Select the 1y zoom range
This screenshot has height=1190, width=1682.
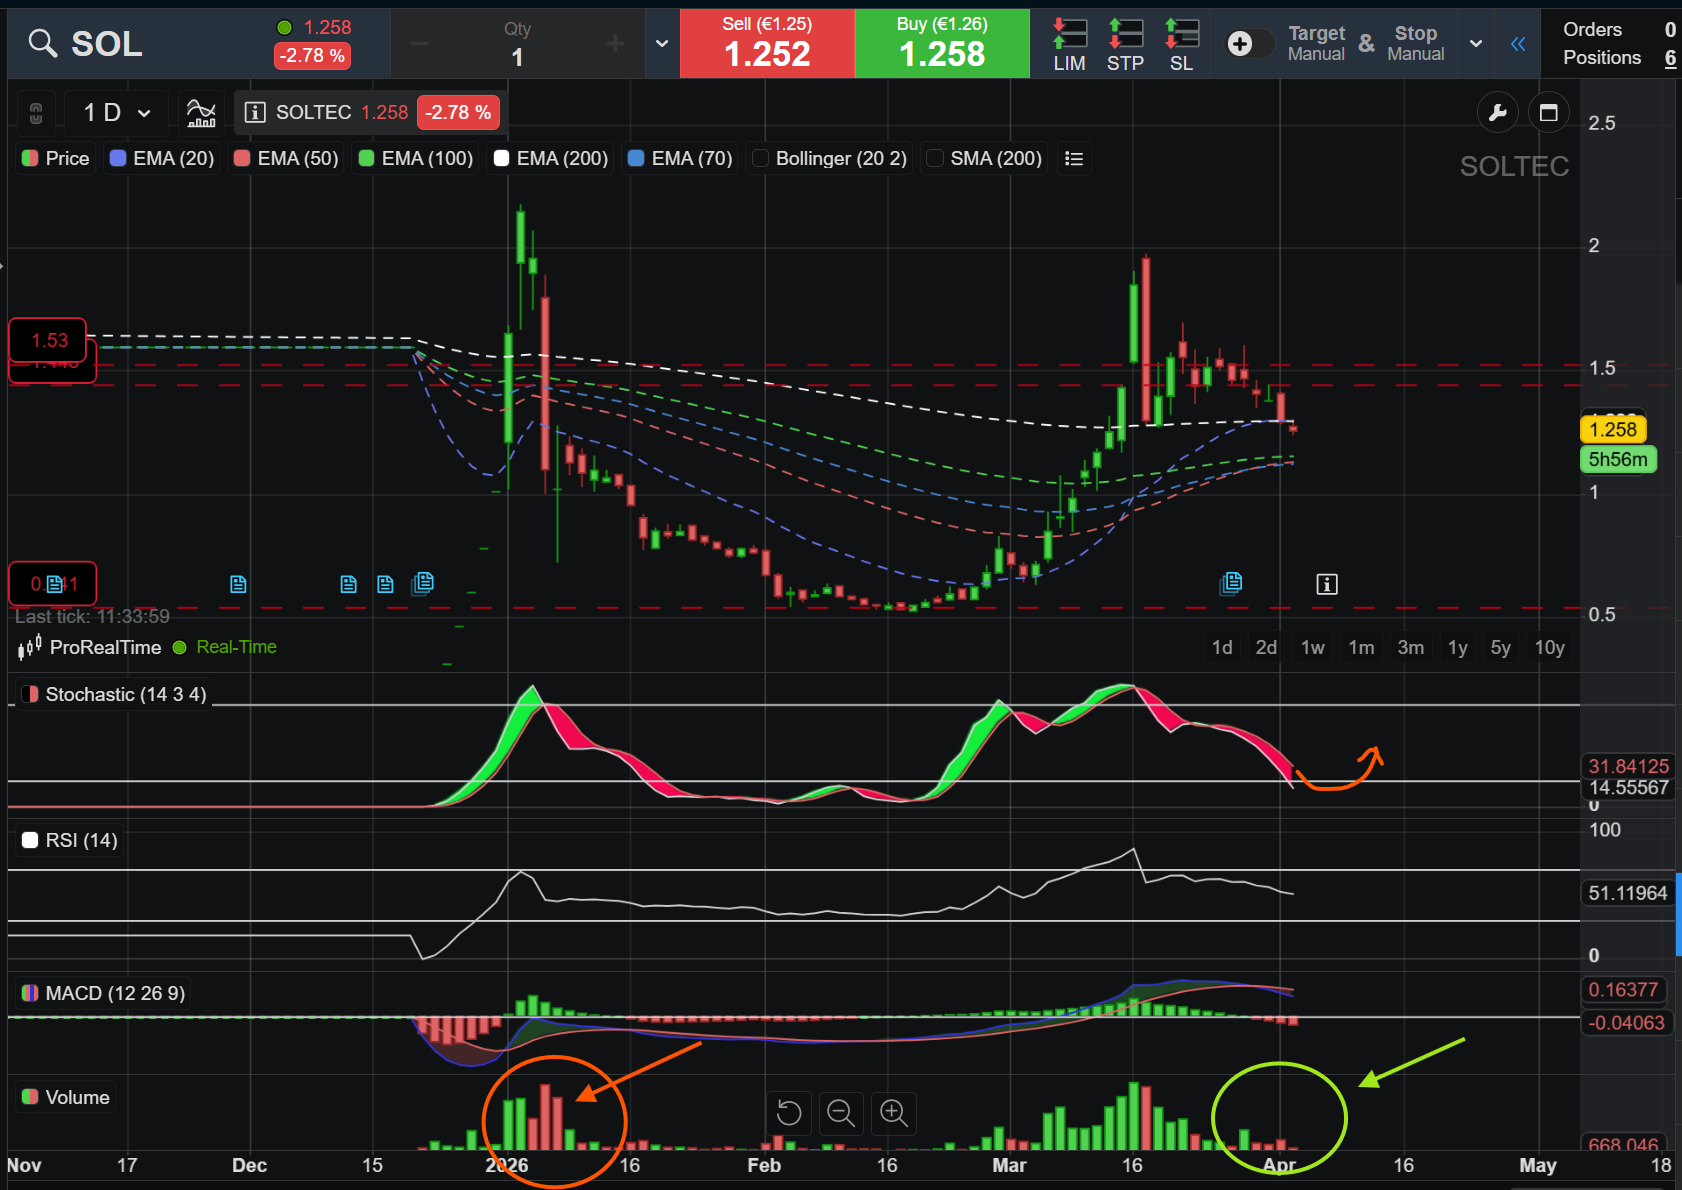[1458, 648]
